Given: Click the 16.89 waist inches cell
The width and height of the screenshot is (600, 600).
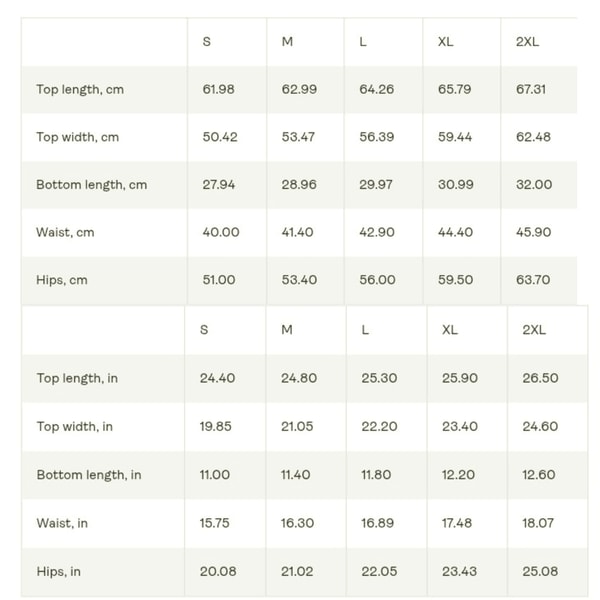Looking at the screenshot, I should (379, 523).
